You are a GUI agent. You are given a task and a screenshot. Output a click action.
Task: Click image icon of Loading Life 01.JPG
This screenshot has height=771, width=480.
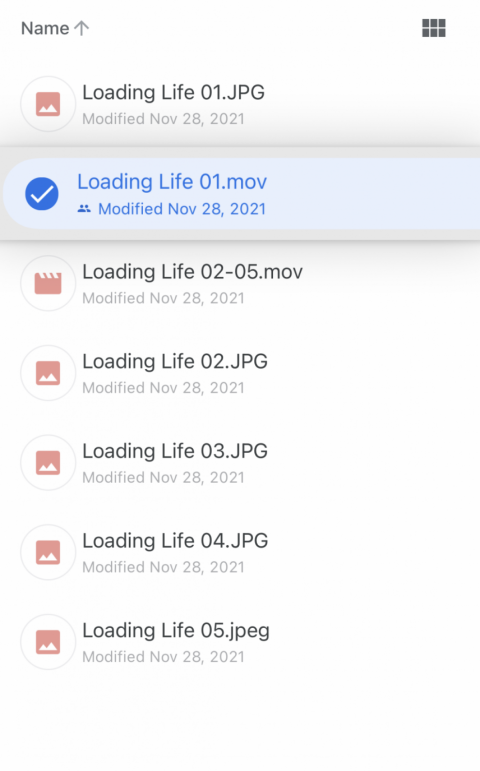point(48,104)
